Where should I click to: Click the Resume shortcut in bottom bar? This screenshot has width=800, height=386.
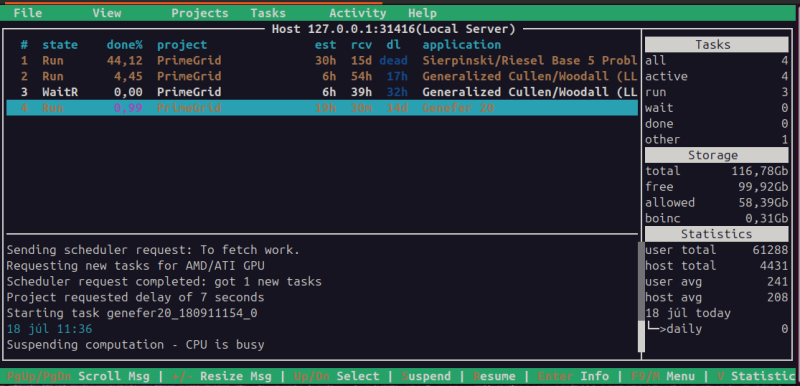494,376
